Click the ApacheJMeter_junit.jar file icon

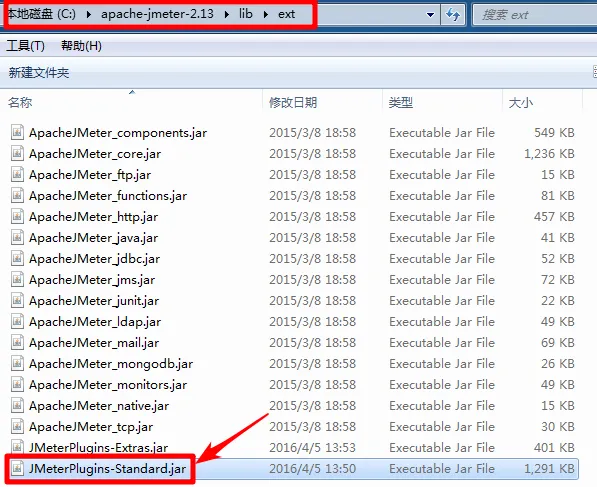coord(17,300)
